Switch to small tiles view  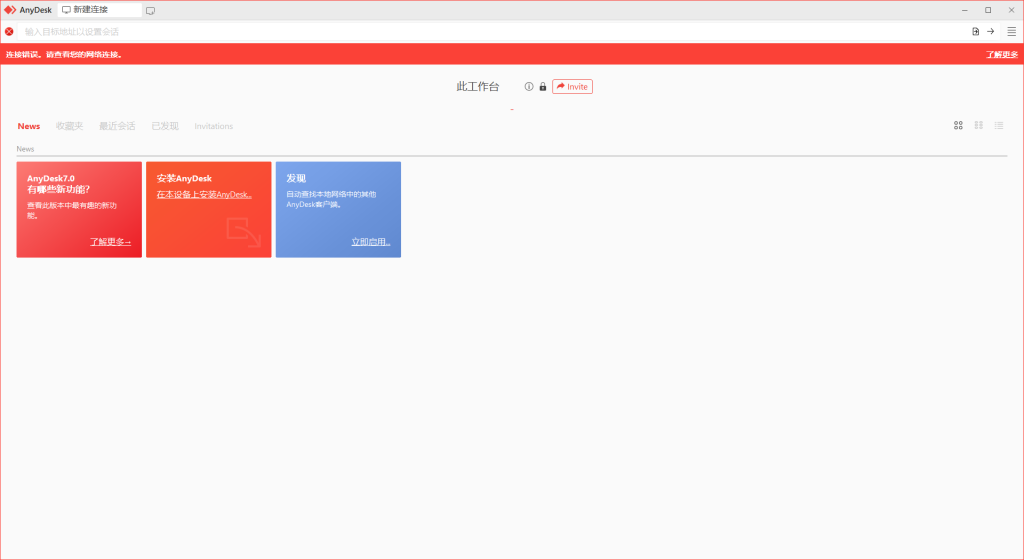click(978, 125)
